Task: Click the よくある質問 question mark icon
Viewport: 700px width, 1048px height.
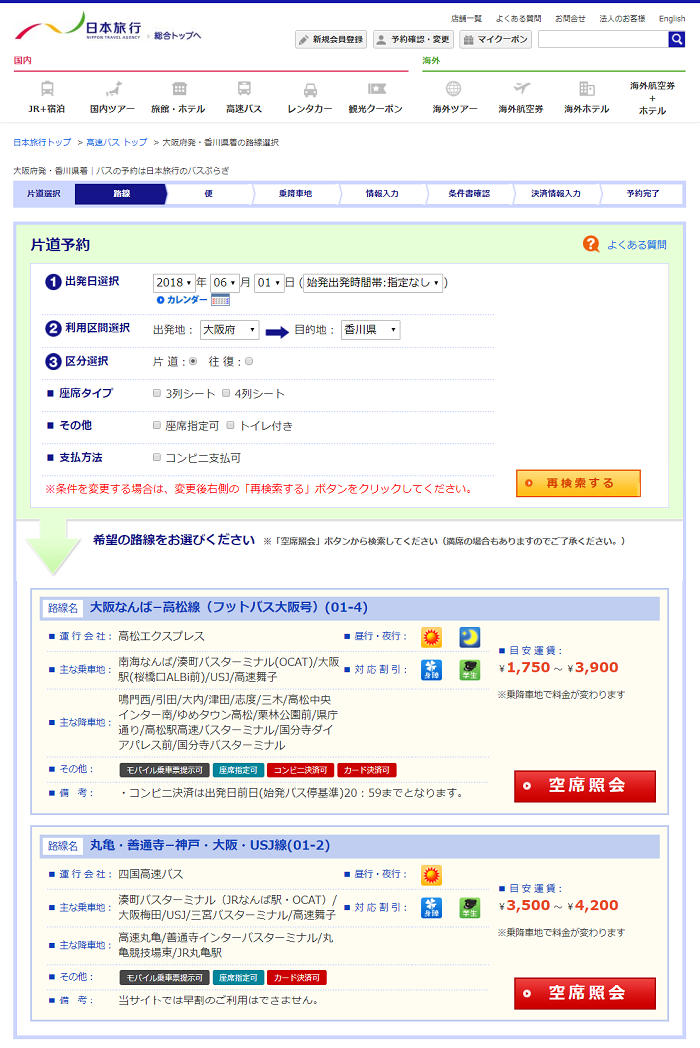Action: pyautogui.click(x=591, y=244)
